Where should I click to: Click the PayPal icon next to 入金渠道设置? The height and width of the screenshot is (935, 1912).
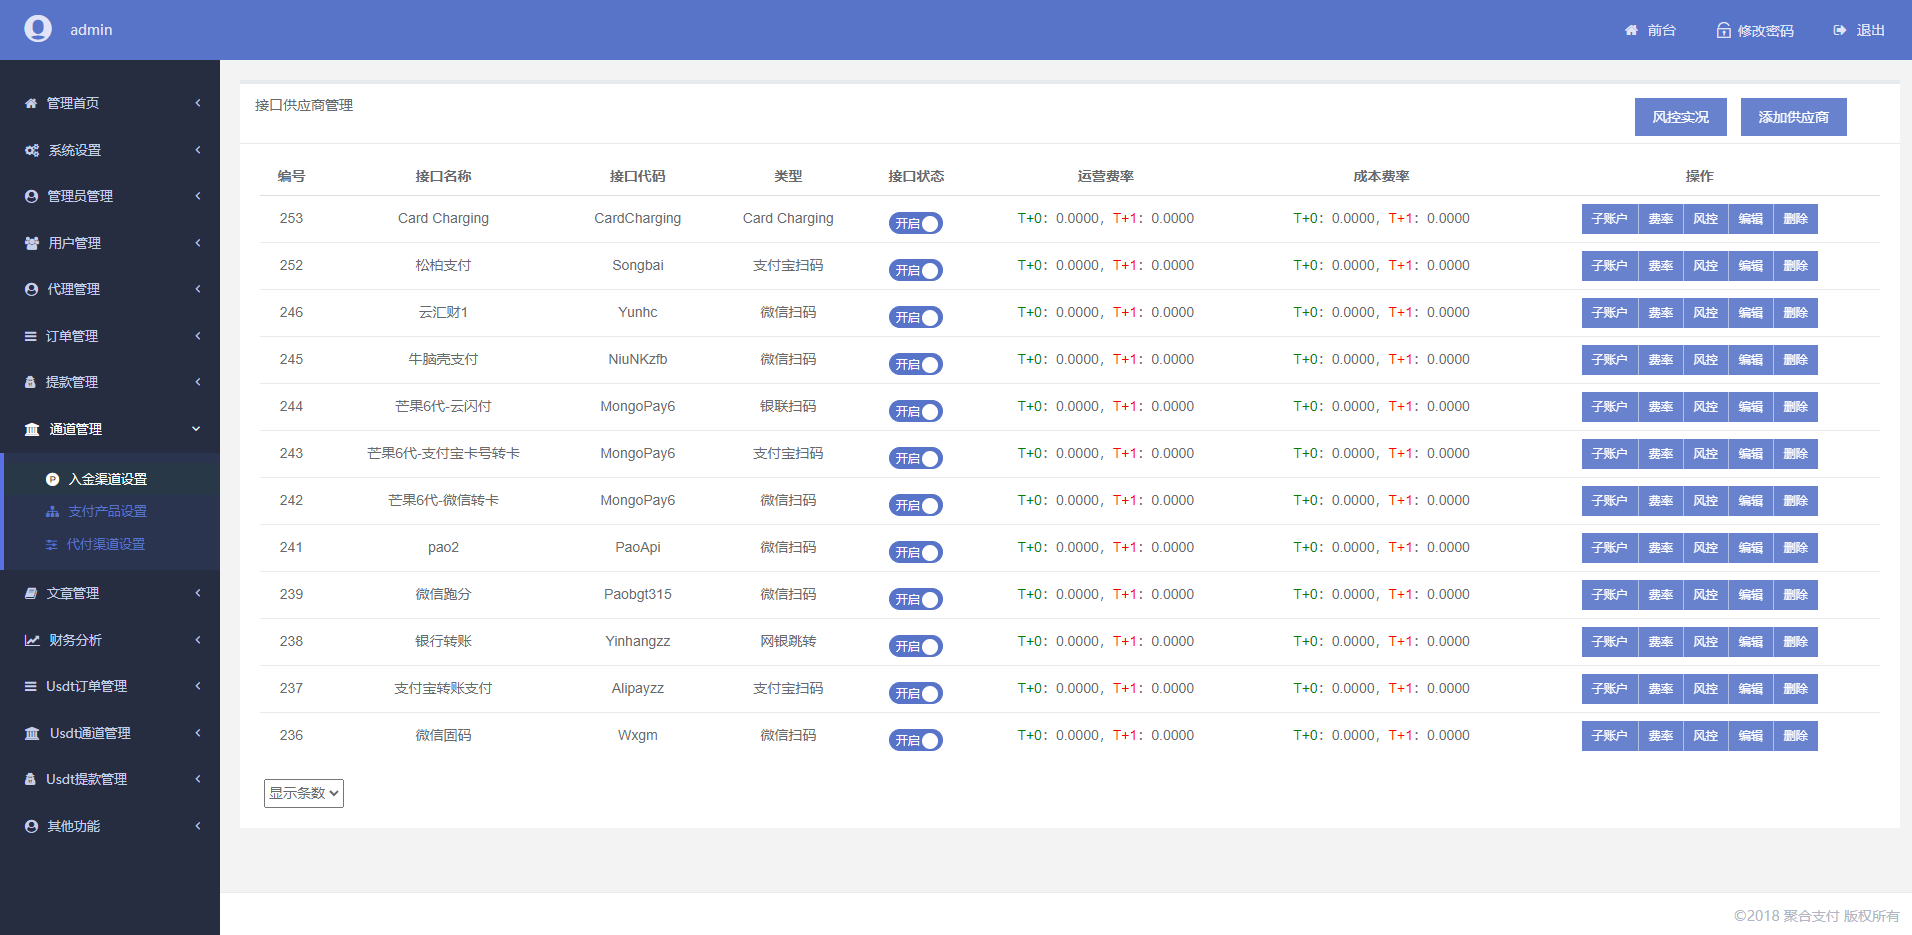click(53, 479)
